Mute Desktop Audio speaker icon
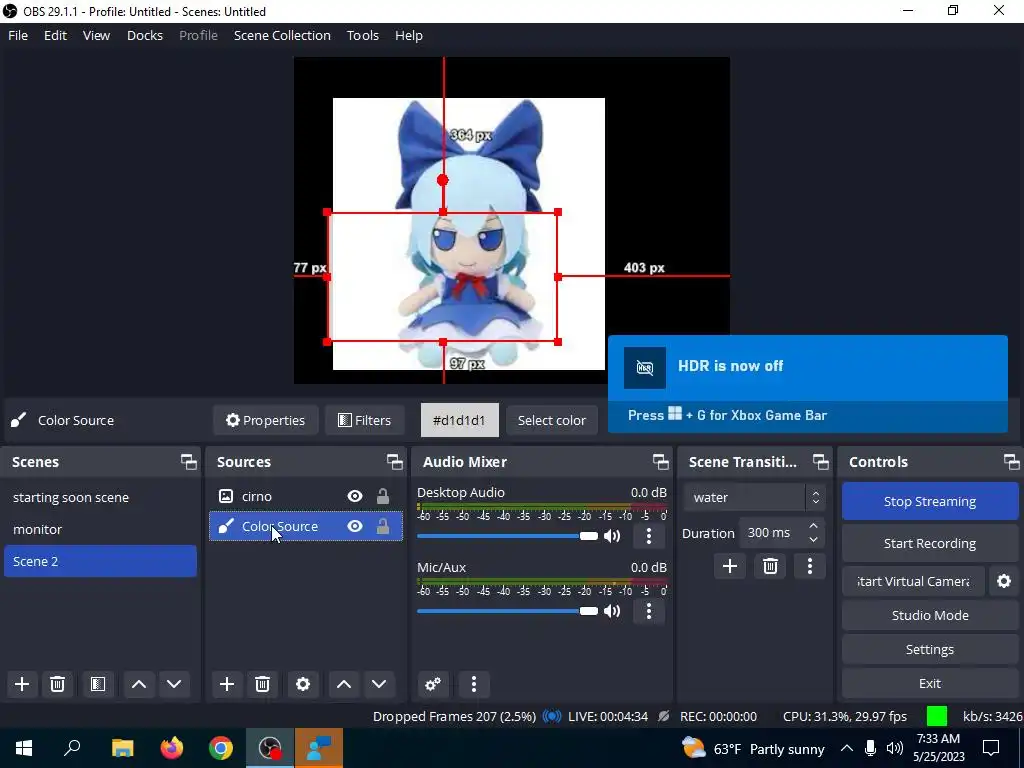Screen dimensions: 1024x768 [x=612, y=536]
